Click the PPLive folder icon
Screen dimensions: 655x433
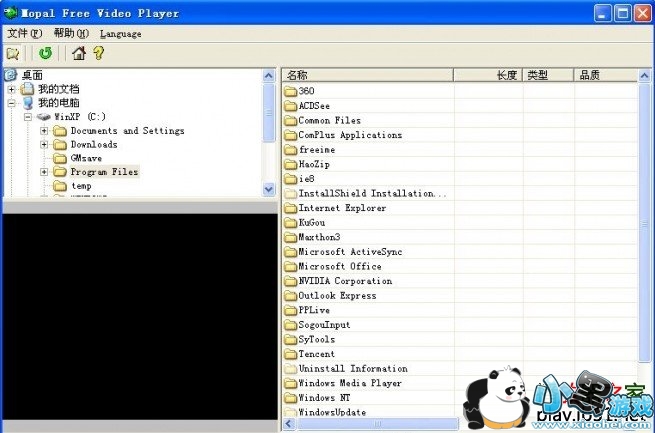tap(290, 310)
